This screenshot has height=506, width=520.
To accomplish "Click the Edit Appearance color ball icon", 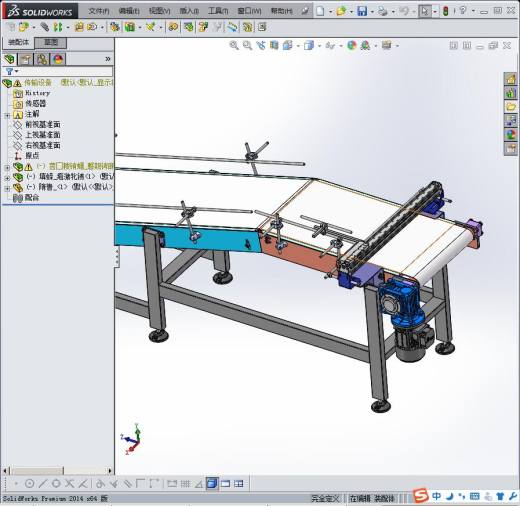I will 352,45.
